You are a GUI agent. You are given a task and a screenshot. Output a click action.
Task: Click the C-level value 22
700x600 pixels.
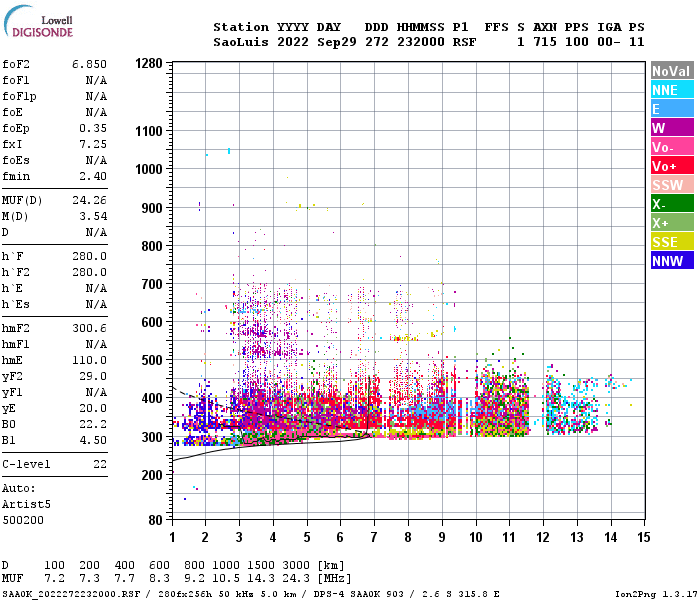coord(100,464)
